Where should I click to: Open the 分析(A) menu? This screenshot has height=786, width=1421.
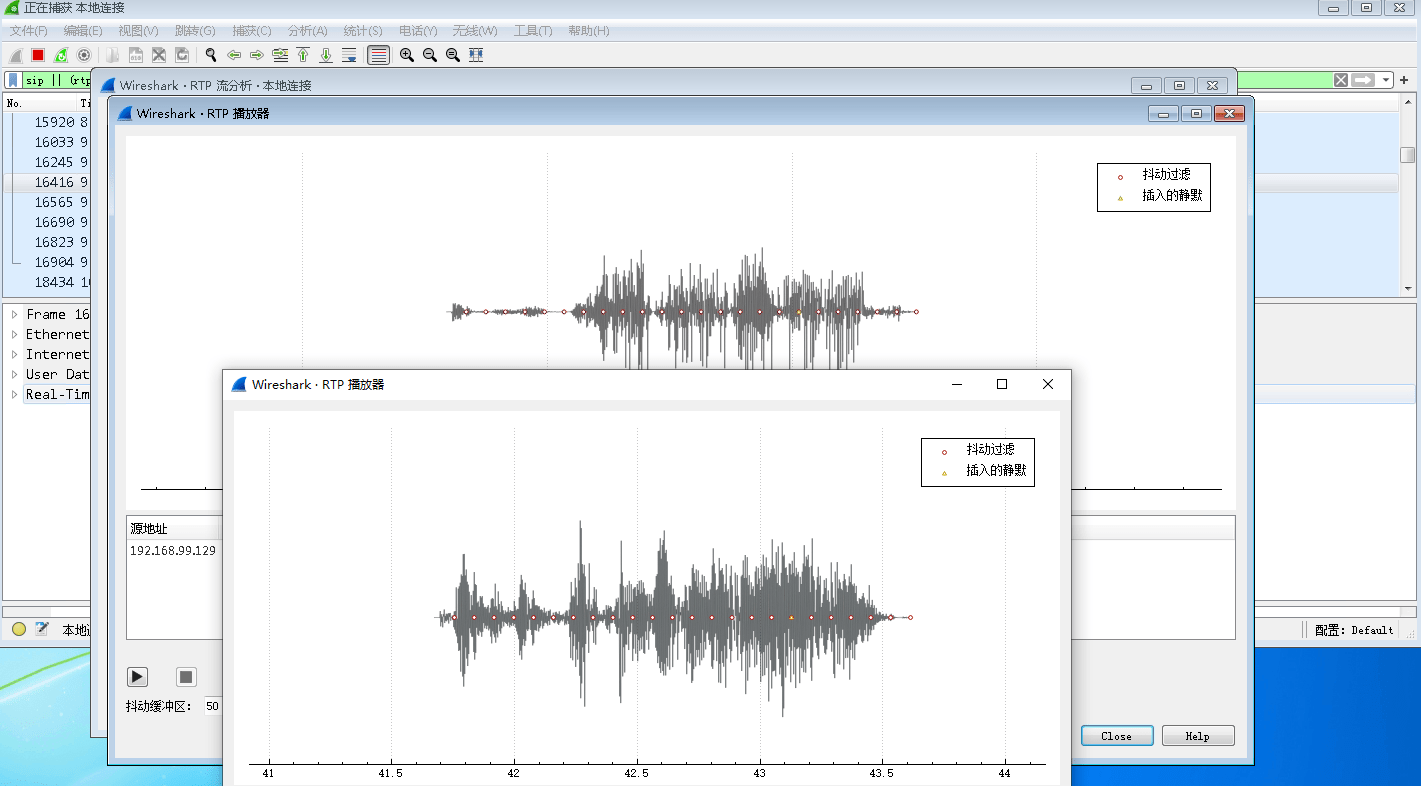pos(308,31)
